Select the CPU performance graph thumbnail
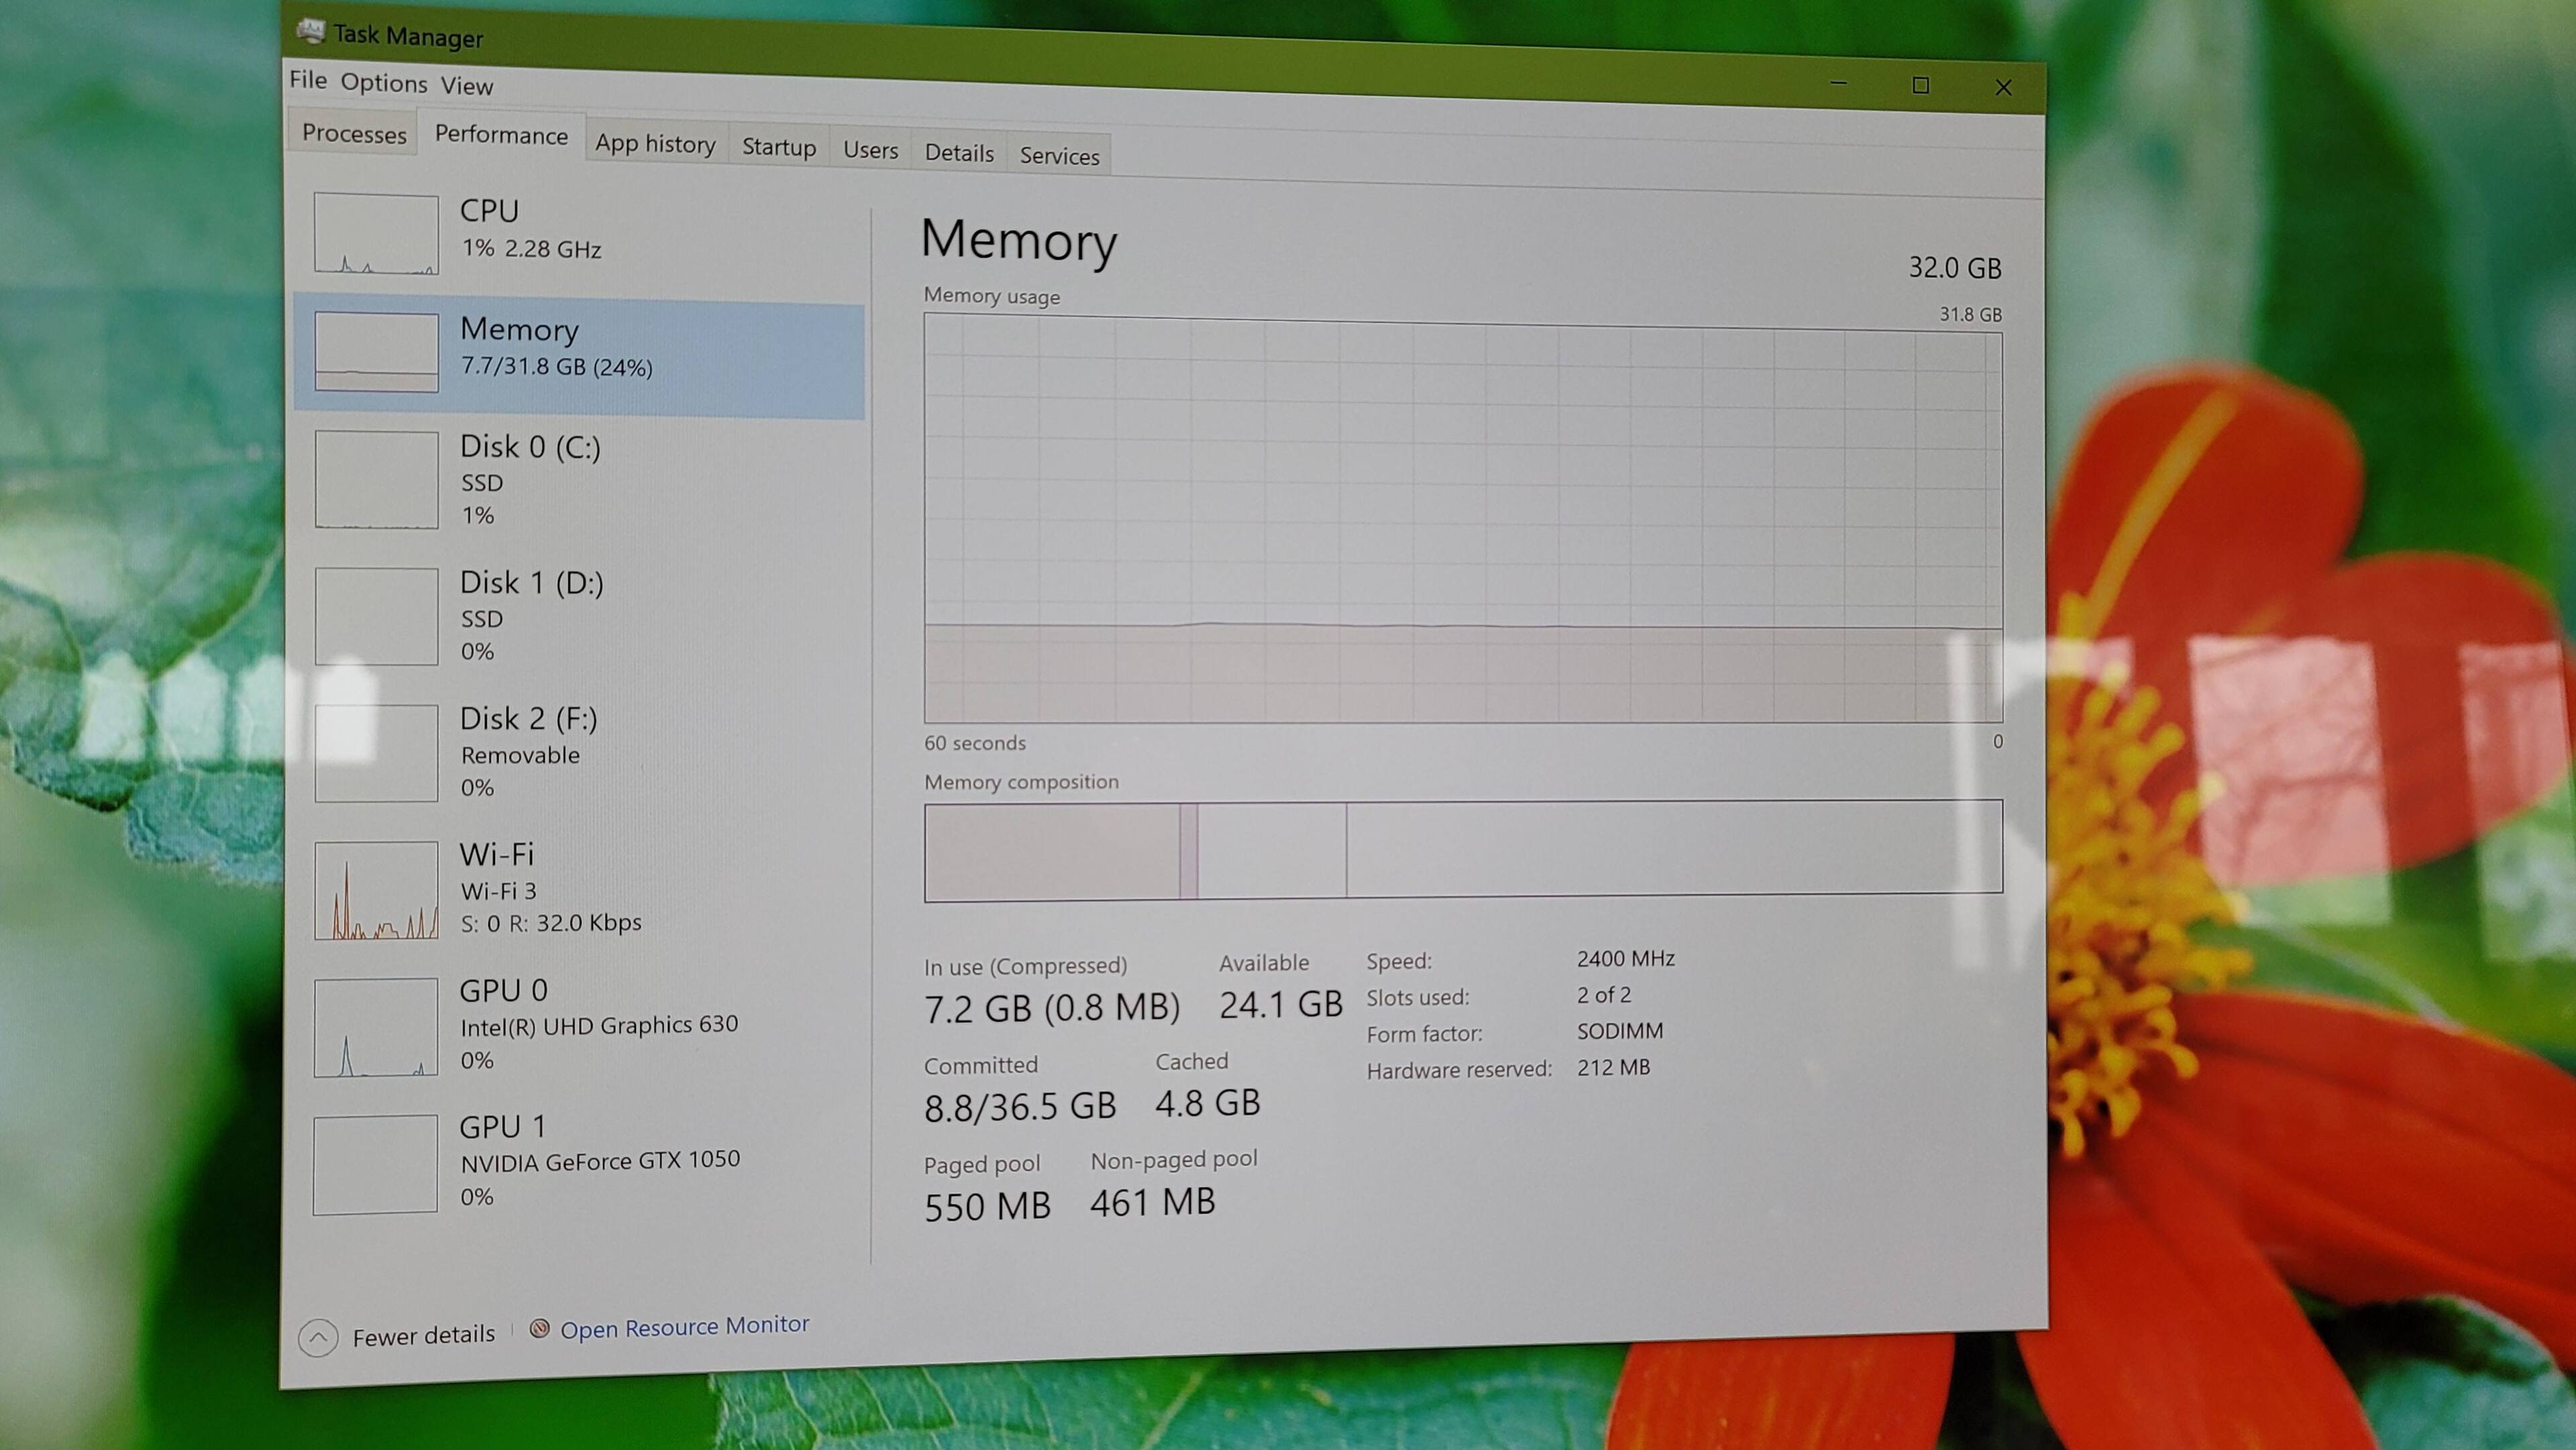 tap(376, 233)
